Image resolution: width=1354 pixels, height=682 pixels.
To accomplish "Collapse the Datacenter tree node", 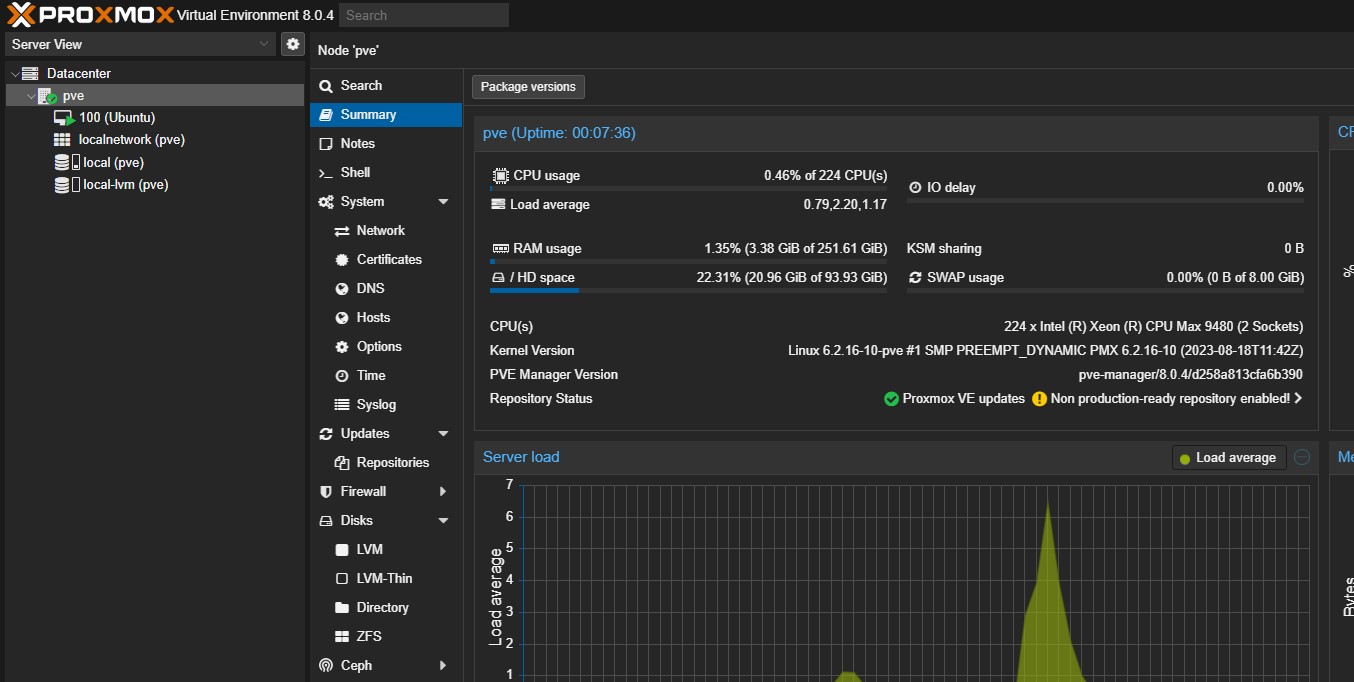I will tap(15, 74).
